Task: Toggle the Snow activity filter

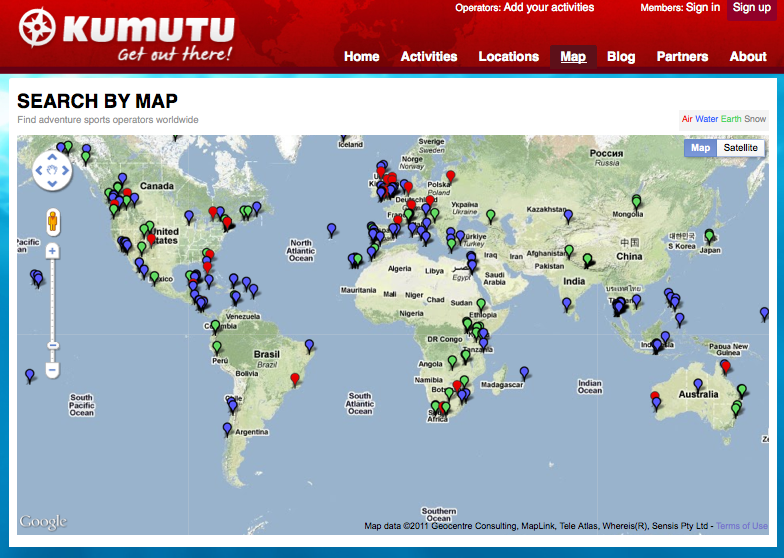Action: click(x=755, y=119)
